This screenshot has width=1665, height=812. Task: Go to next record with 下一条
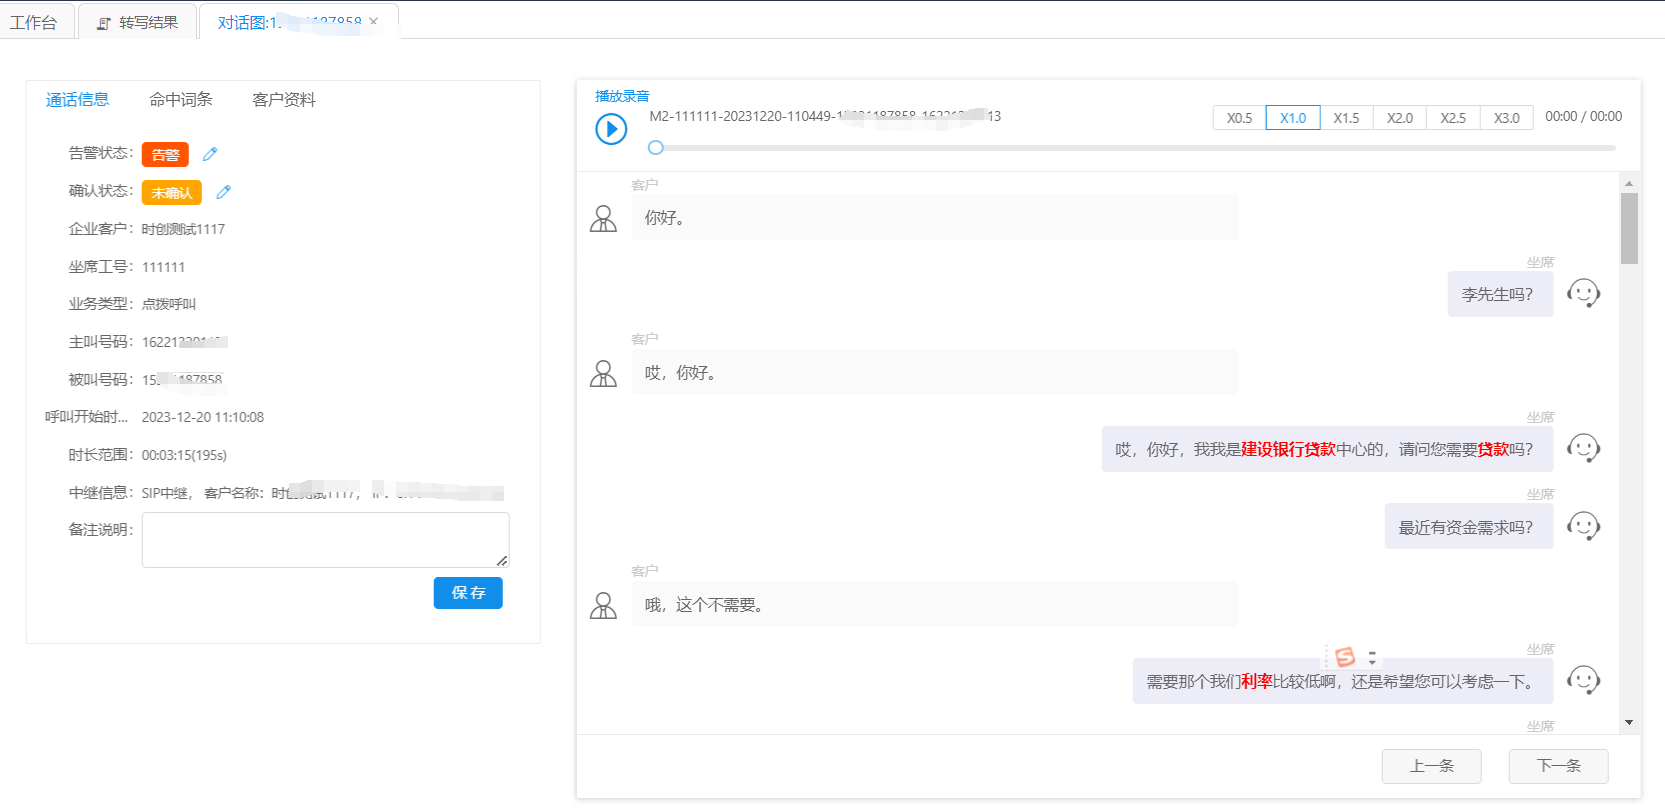coord(1558,766)
